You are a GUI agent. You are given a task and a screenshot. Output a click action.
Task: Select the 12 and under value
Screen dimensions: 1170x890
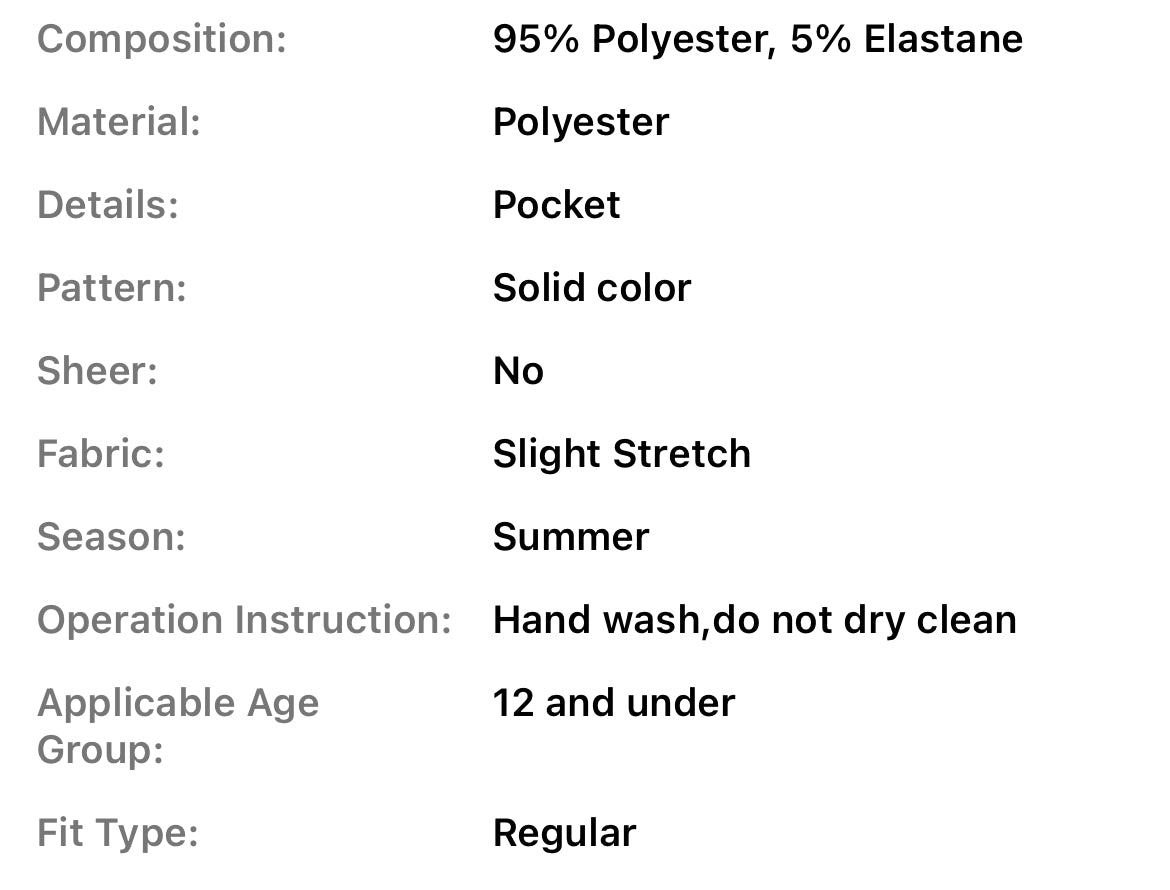click(x=613, y=704)
